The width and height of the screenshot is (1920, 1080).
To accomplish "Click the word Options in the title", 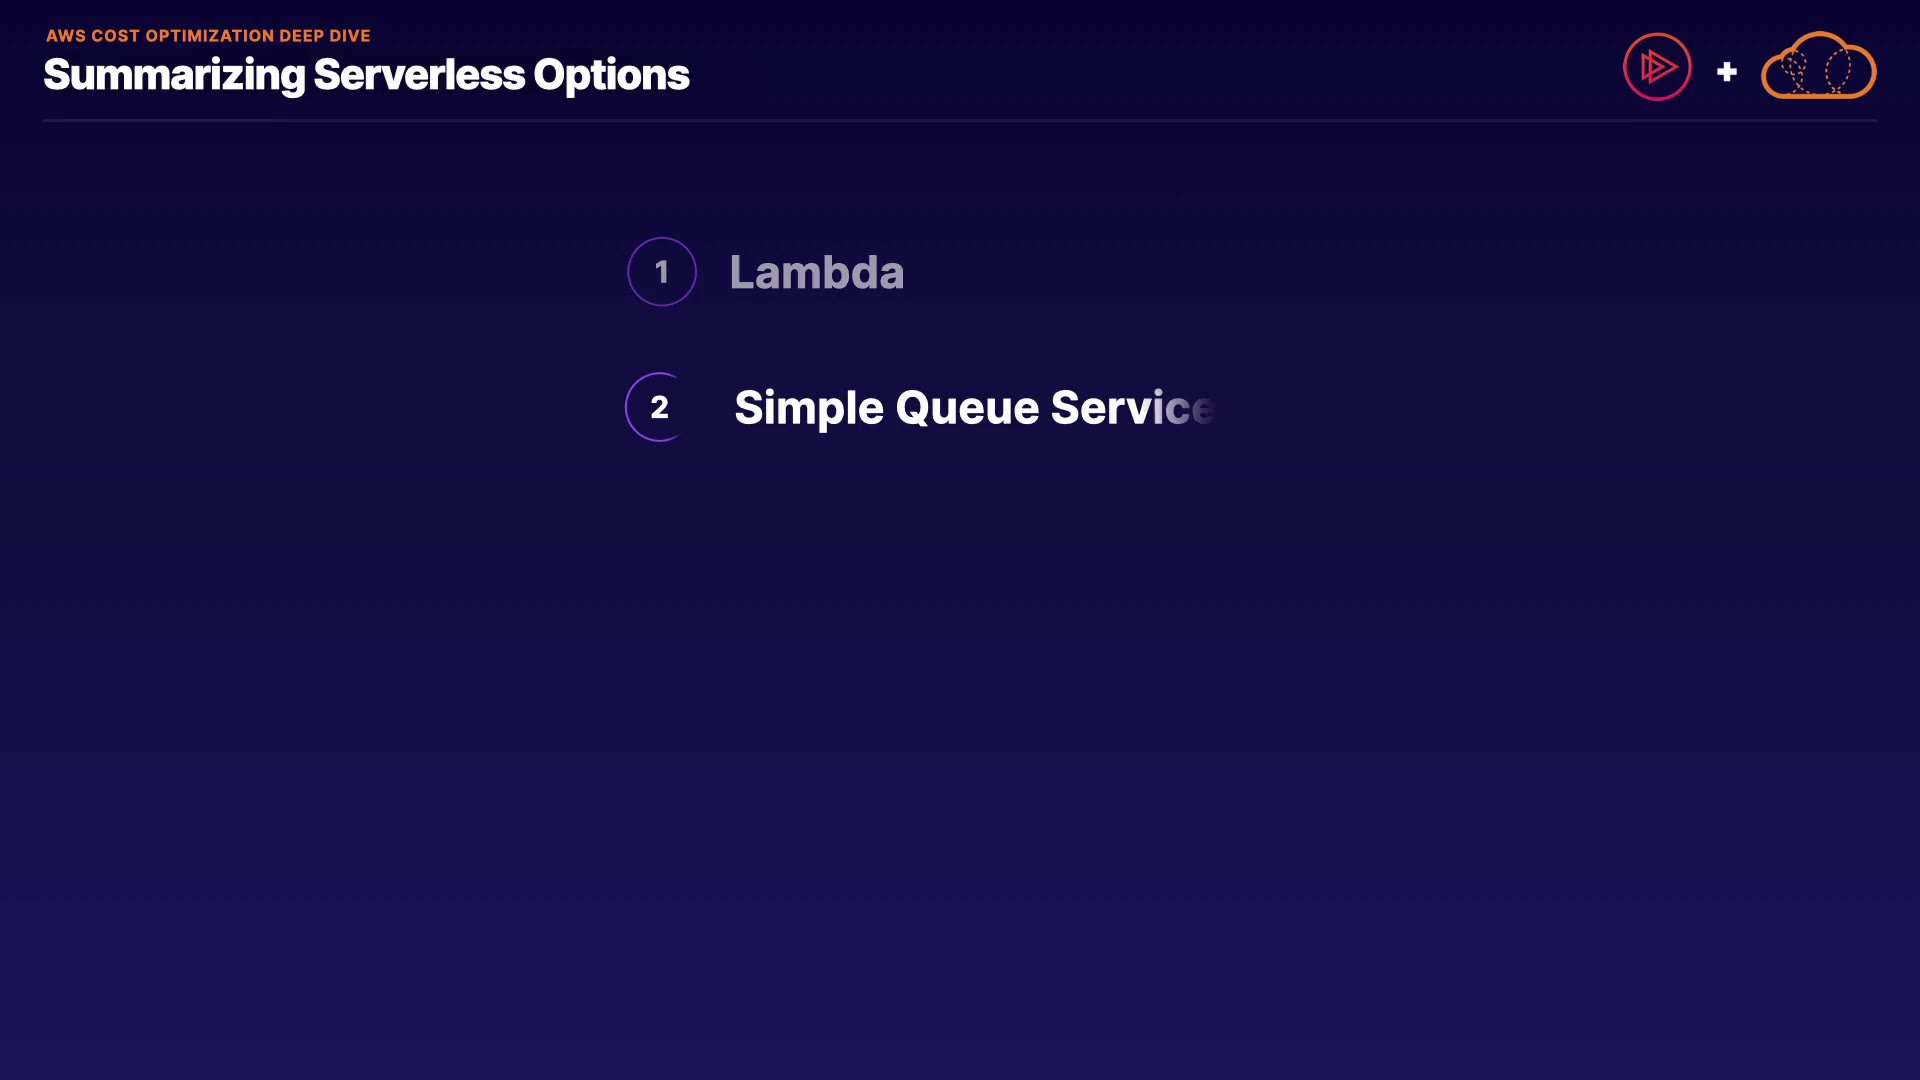I will tap(611, 75).
